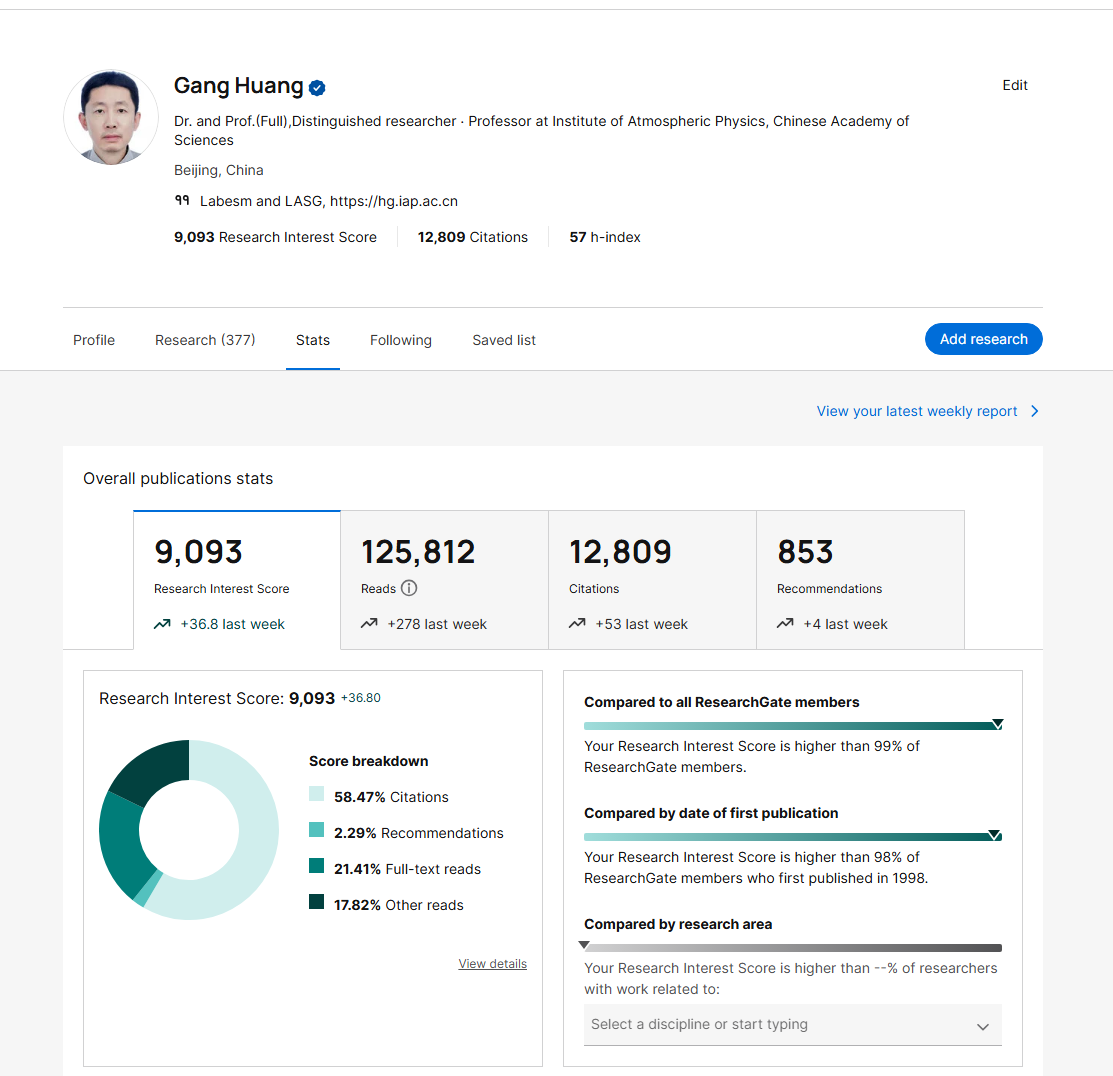Click the Citations color swatch in legend
The height and width of the screenshot is (1076, 1113).
pos(316,794)
